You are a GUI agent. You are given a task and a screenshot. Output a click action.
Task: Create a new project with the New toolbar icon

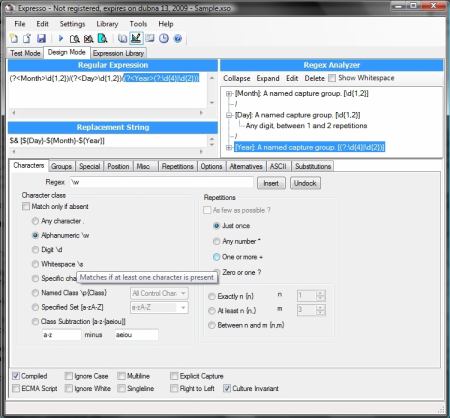point(14,39)
